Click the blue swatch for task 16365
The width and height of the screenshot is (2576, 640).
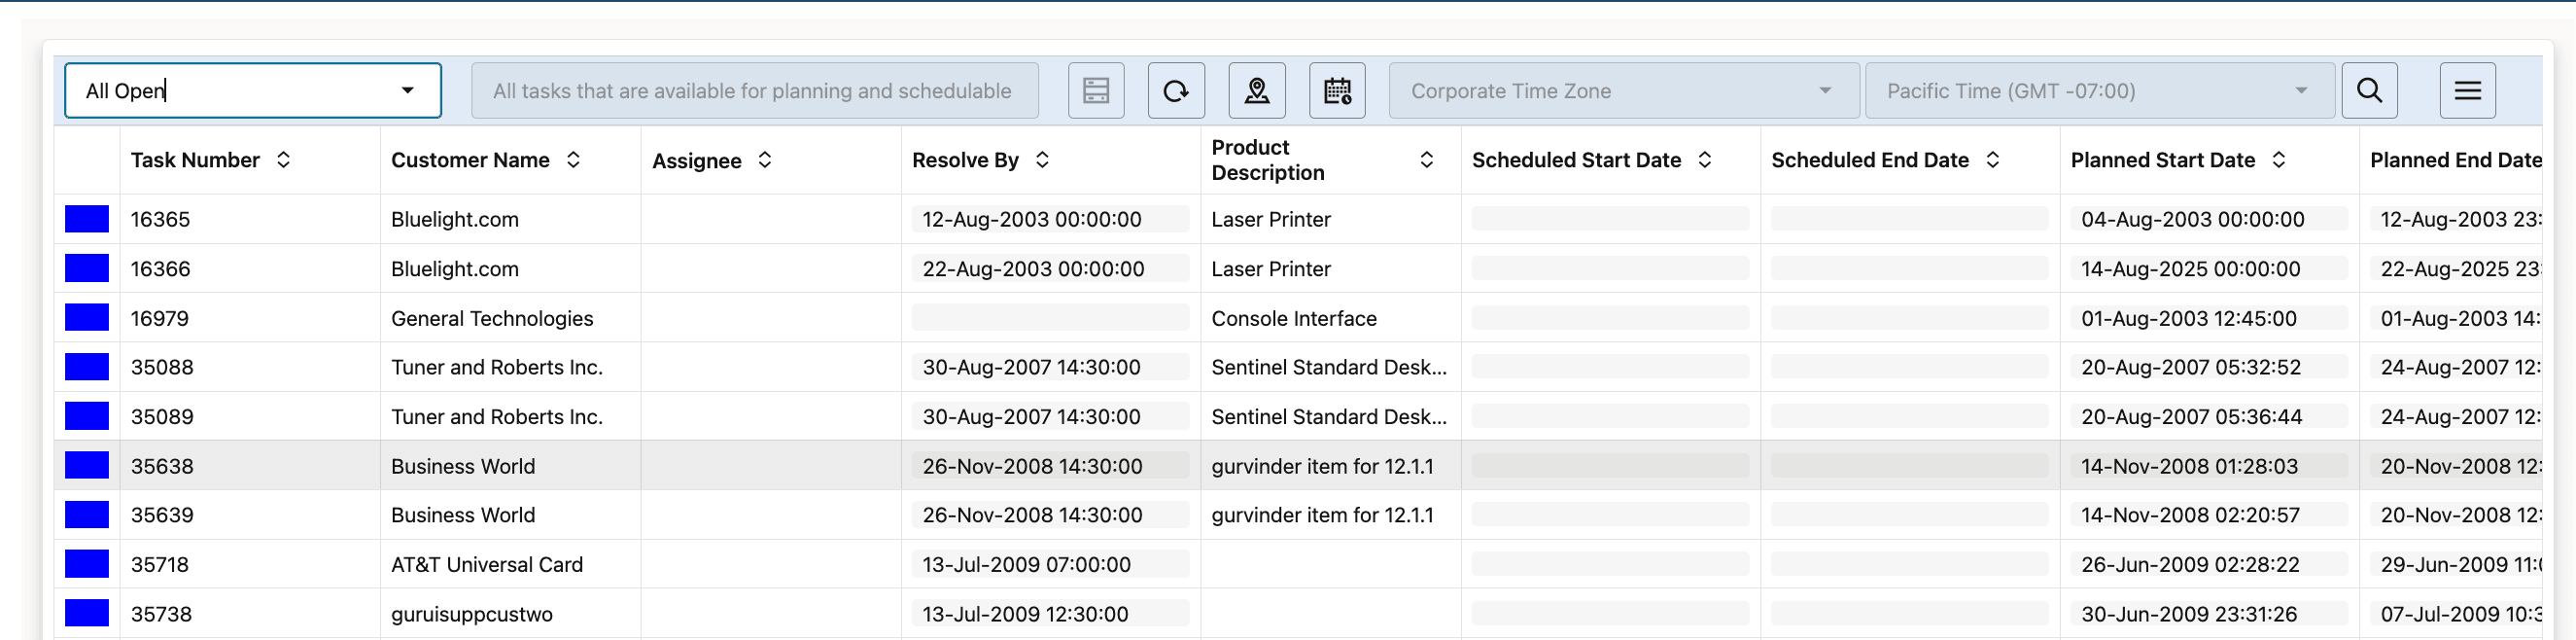coord(87,219)
